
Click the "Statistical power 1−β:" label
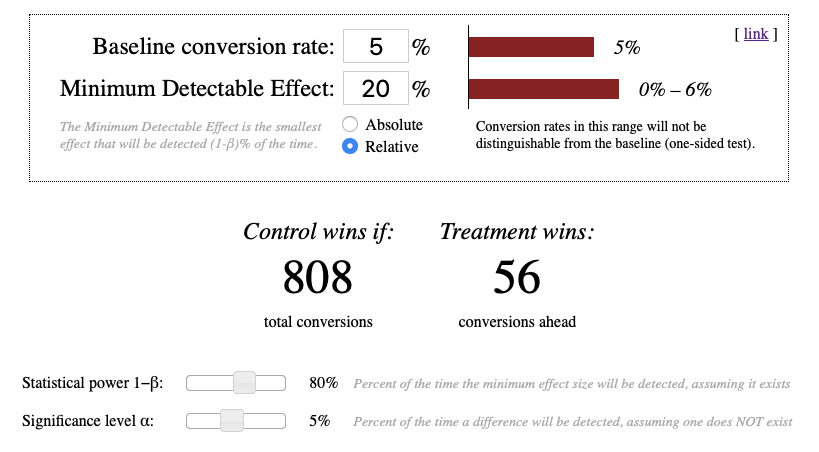pos(92,384)
